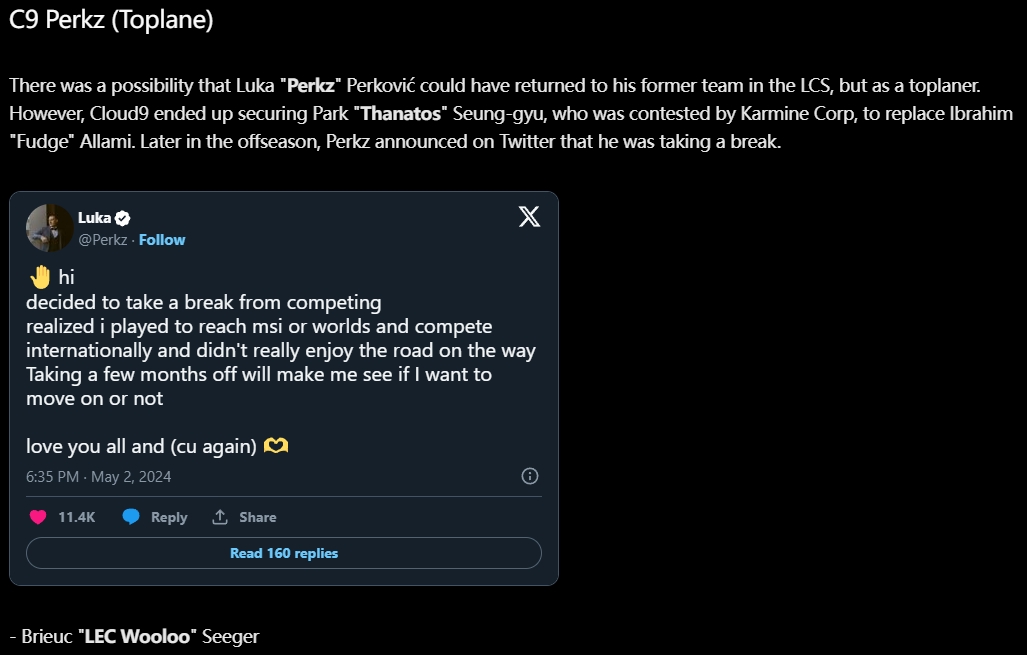Screen dimensions: 1027x655
Task: Click the blue reply bubble icon
Action: 131,517
